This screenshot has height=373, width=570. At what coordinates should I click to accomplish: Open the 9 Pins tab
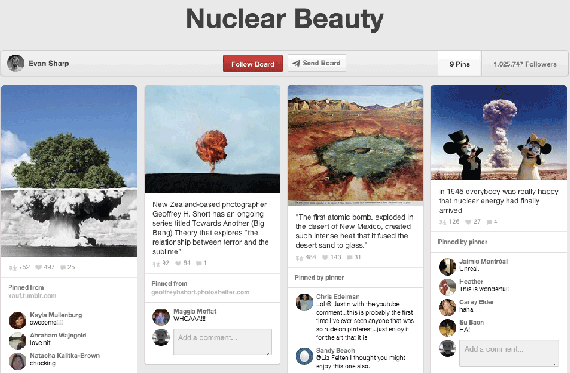click(x=459, y=64)
